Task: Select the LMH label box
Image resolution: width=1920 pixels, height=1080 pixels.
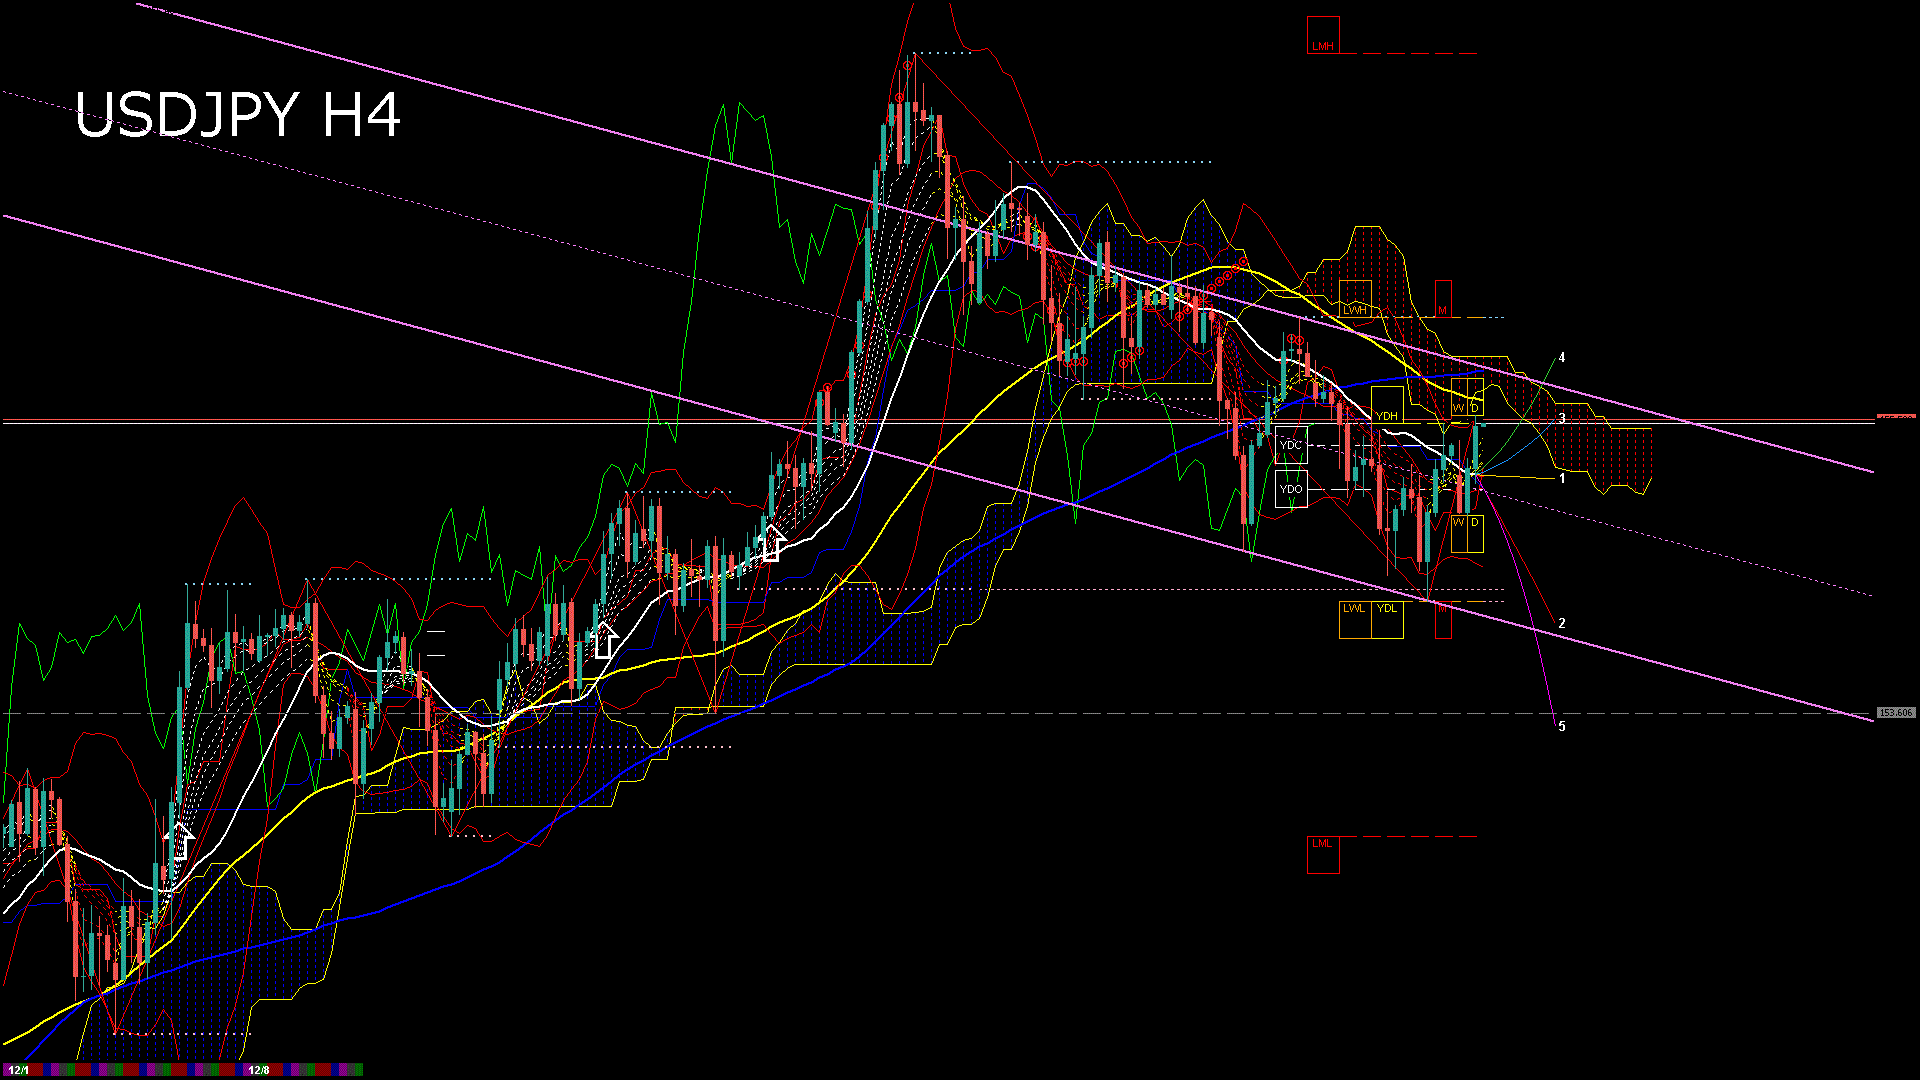Action: point(1323,35)
